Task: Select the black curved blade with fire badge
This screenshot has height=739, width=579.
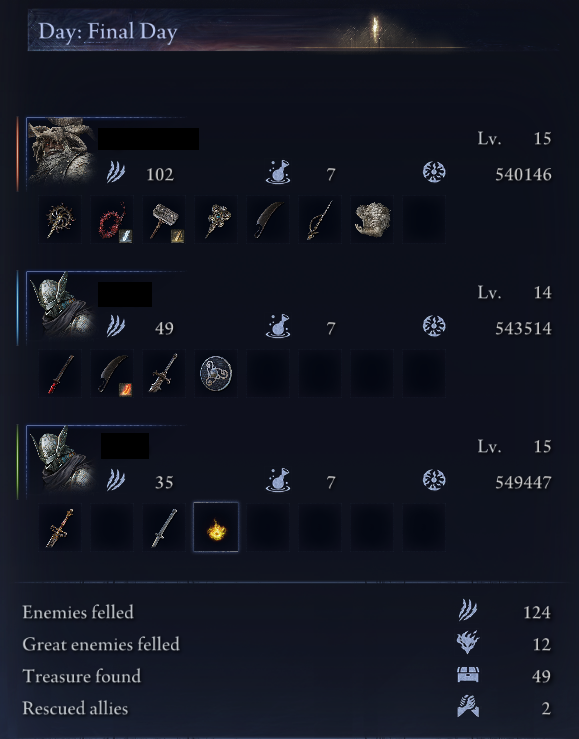Action: 112,373
